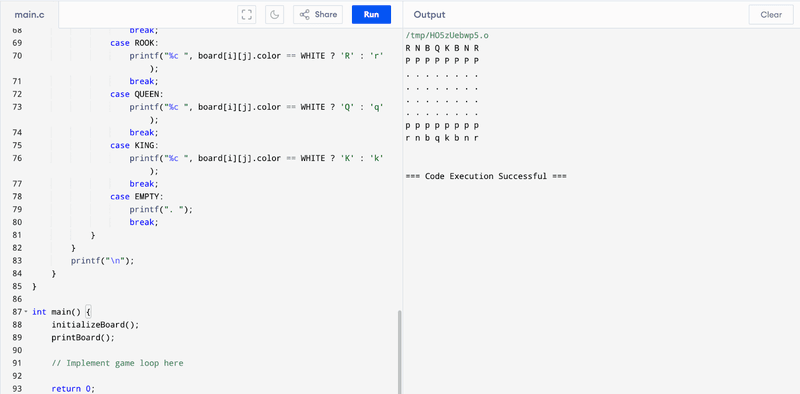800x394 pixels.
Task: Click the printf with 'K' : 'k' on line 76
Action: point(256,158)
